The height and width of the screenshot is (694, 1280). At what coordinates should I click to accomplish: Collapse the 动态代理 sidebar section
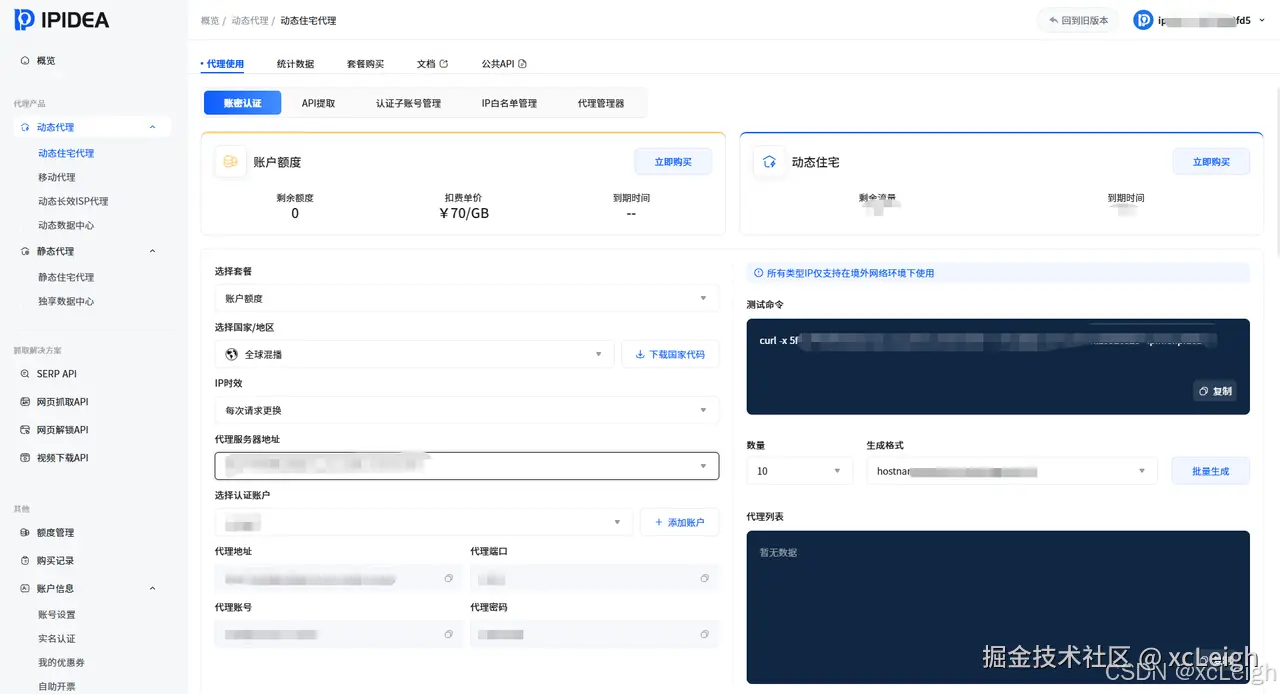tap(154, 127)
